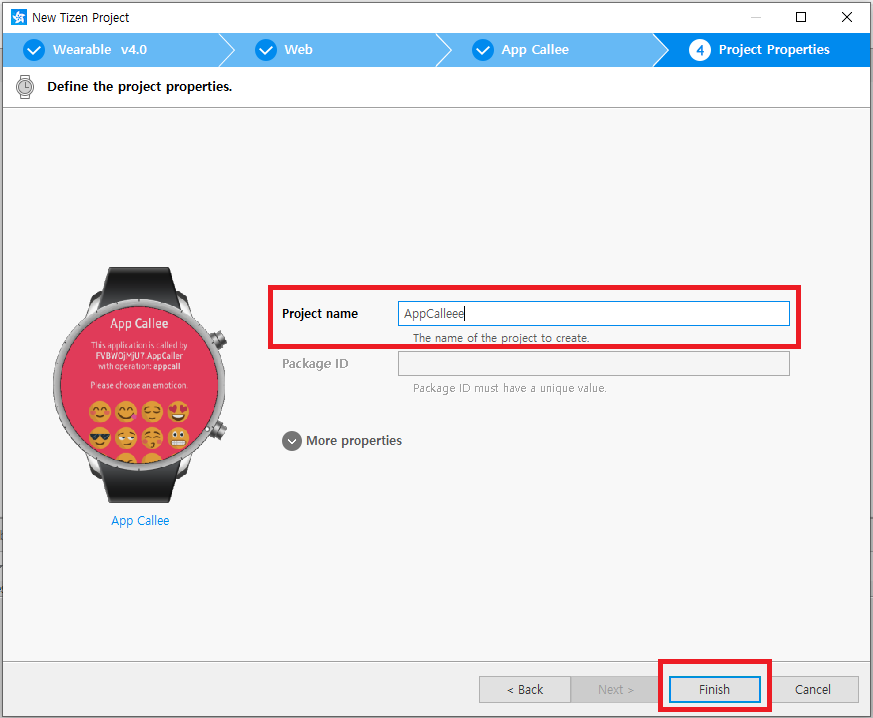Click the Project name label

[x=320, y=313]
